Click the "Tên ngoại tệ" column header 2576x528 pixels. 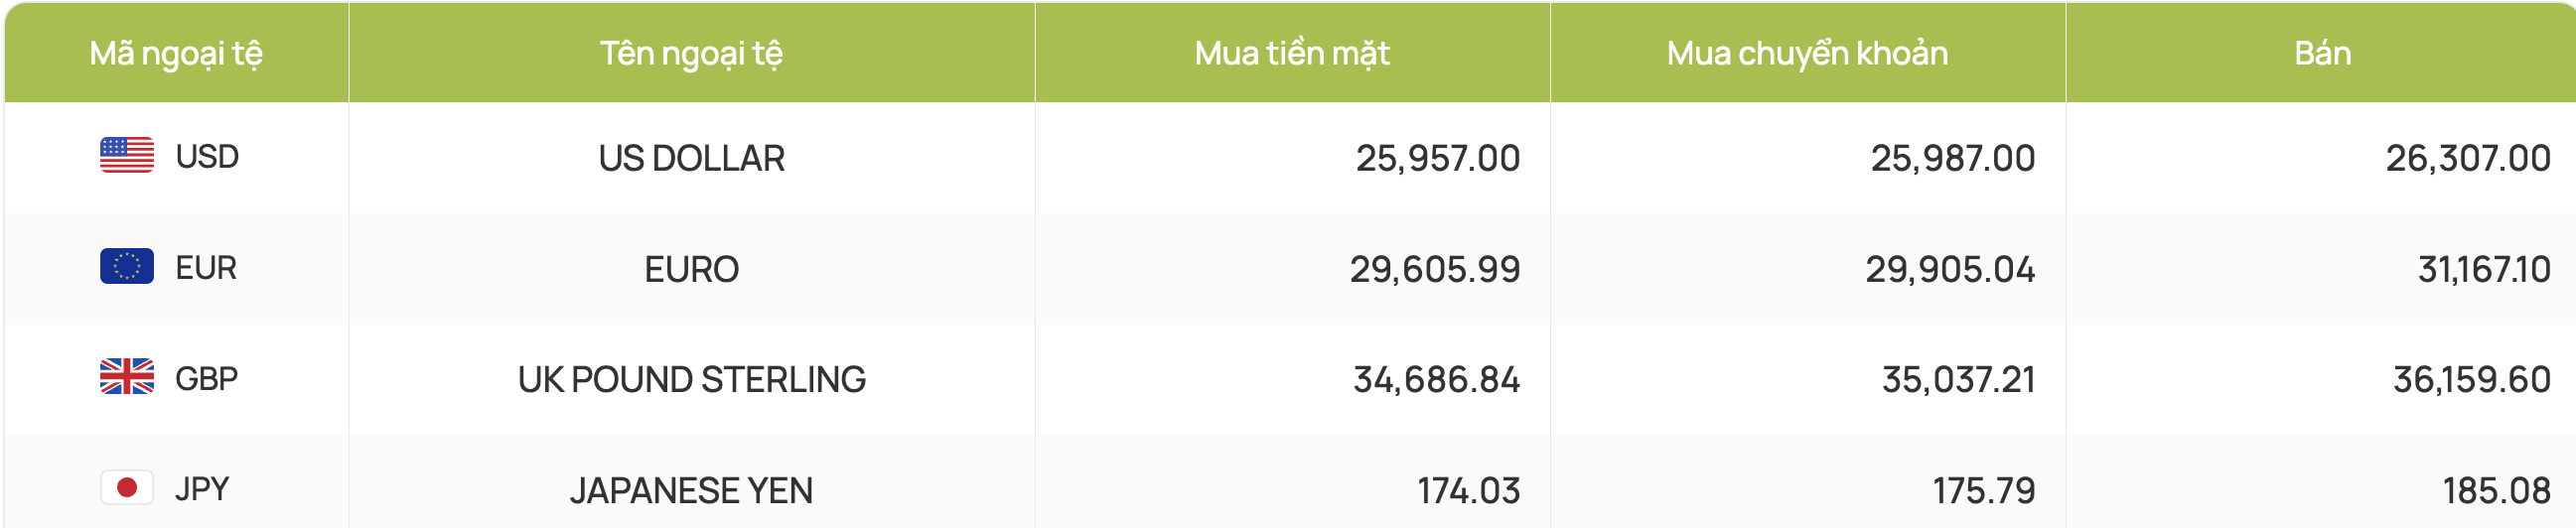[x=691, y=53]
